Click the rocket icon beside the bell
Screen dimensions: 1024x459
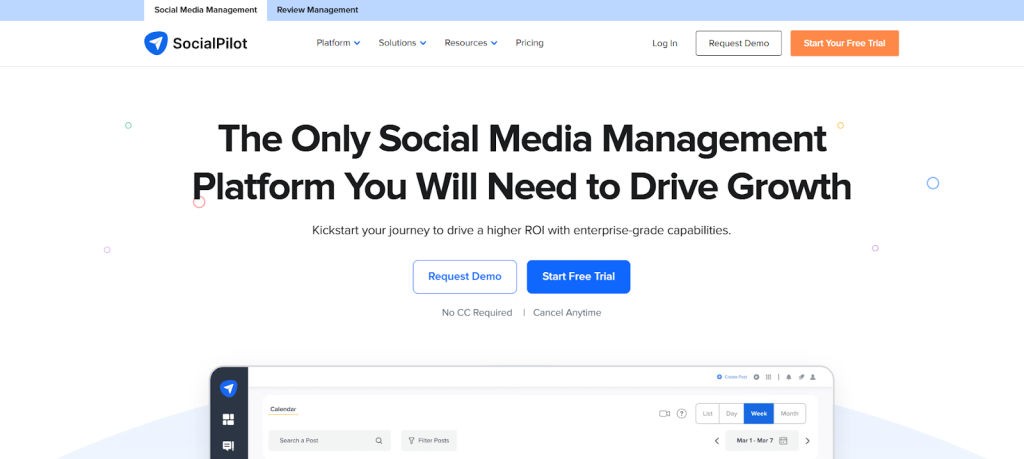pyautogui.click(x=801, y=377)
